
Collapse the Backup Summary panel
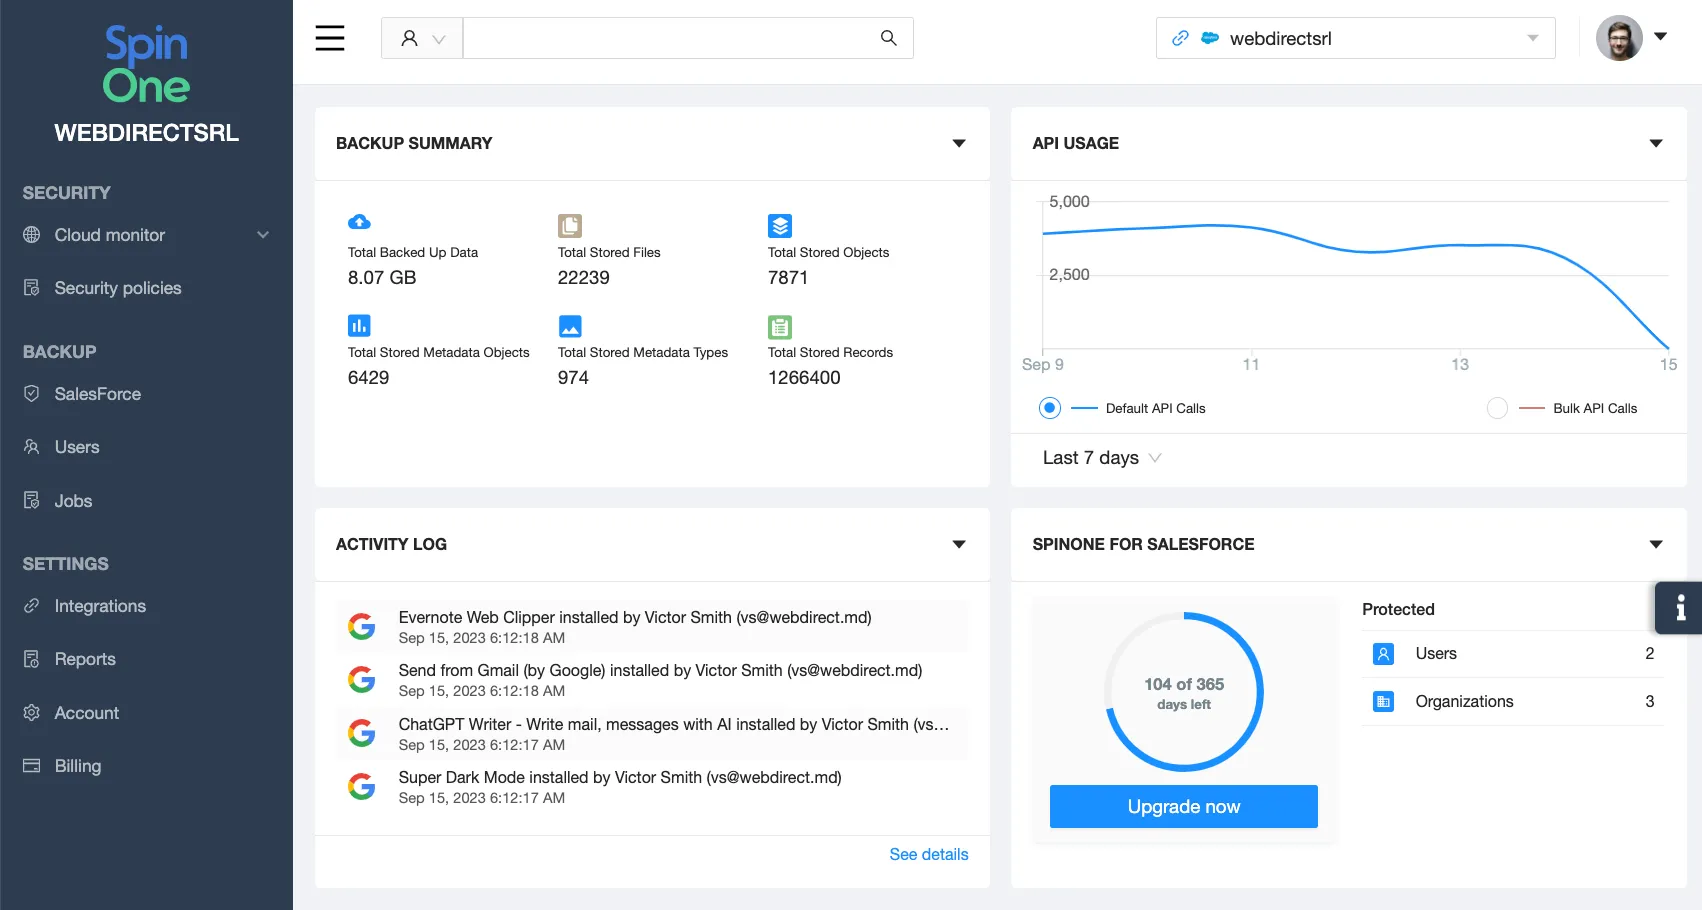(x=958, y=143)
